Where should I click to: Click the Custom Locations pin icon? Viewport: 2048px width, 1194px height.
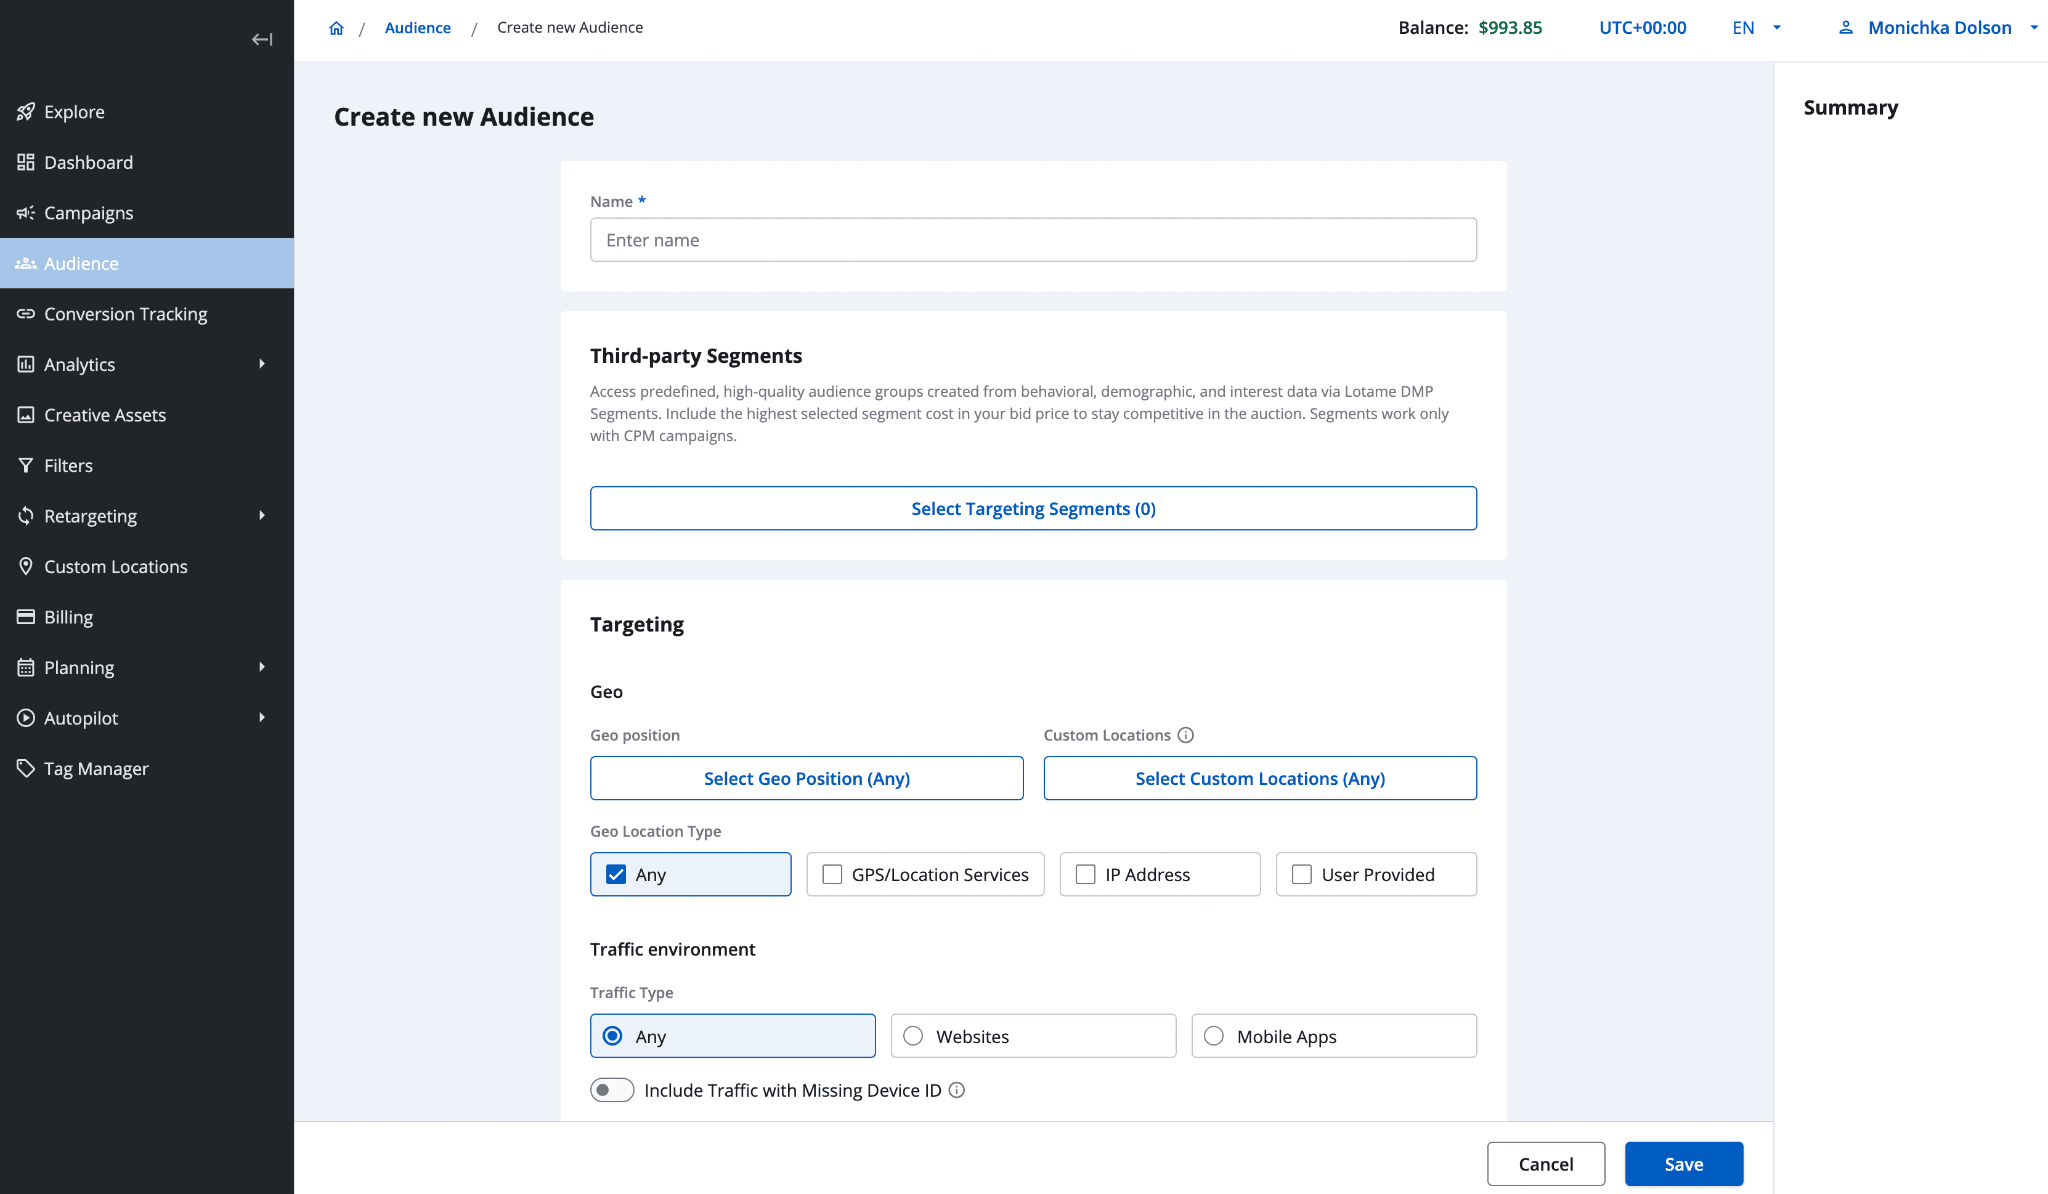coord(26,566)
